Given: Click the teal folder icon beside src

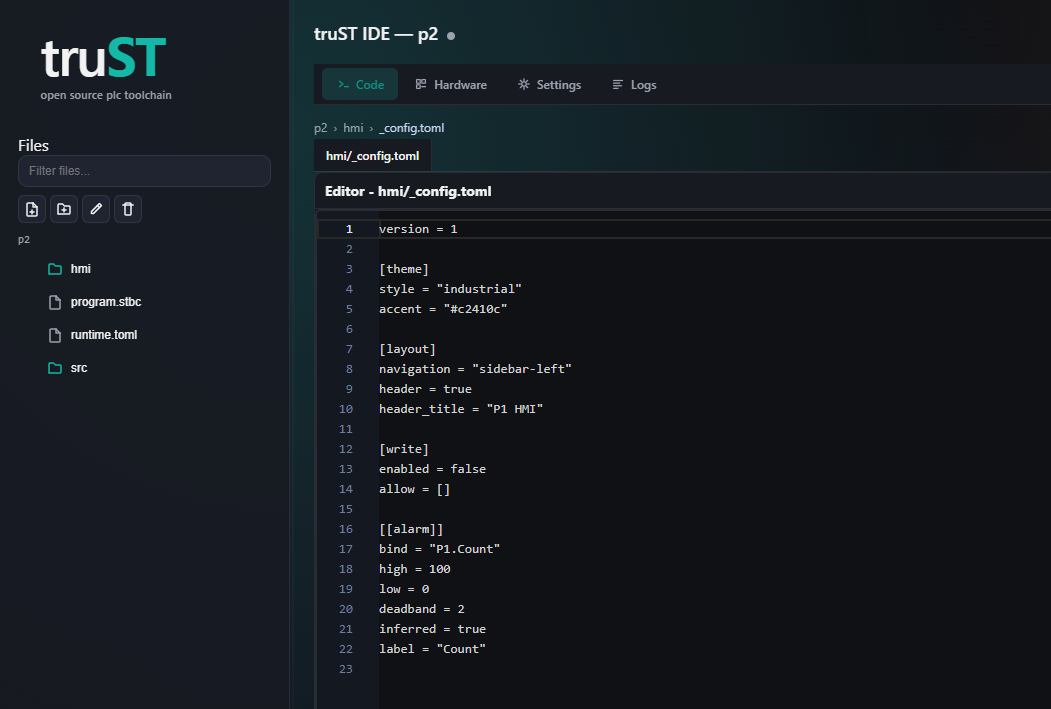Looking at the screenshot, I should [55, 368].
